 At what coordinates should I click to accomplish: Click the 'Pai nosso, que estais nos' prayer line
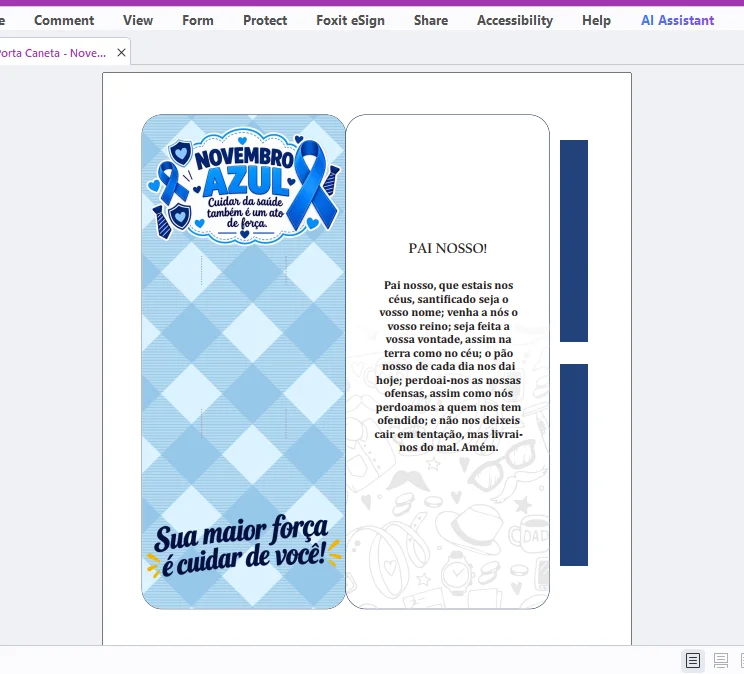click(448, 285)
